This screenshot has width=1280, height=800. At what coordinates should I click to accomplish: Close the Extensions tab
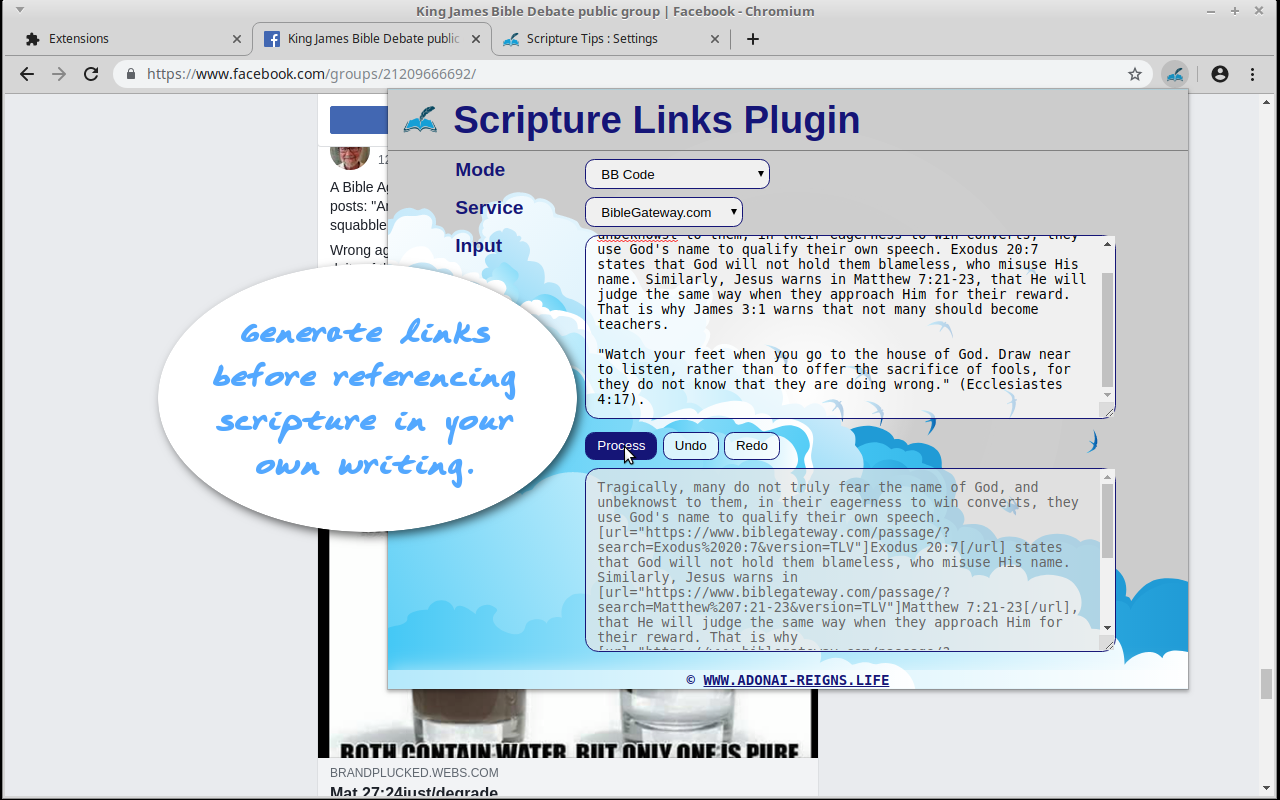pos(237,39)
